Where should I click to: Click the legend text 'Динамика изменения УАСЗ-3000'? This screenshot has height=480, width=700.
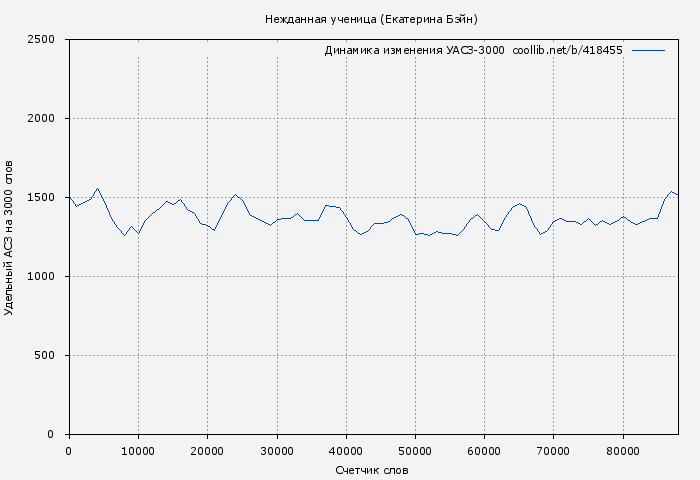414,50
